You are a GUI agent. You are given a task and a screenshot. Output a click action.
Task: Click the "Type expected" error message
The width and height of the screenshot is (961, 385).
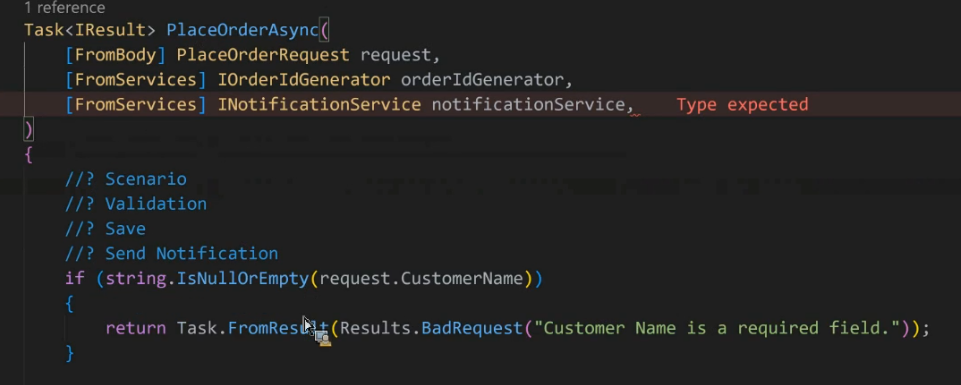pyautogui.click(x=742, y=105)
